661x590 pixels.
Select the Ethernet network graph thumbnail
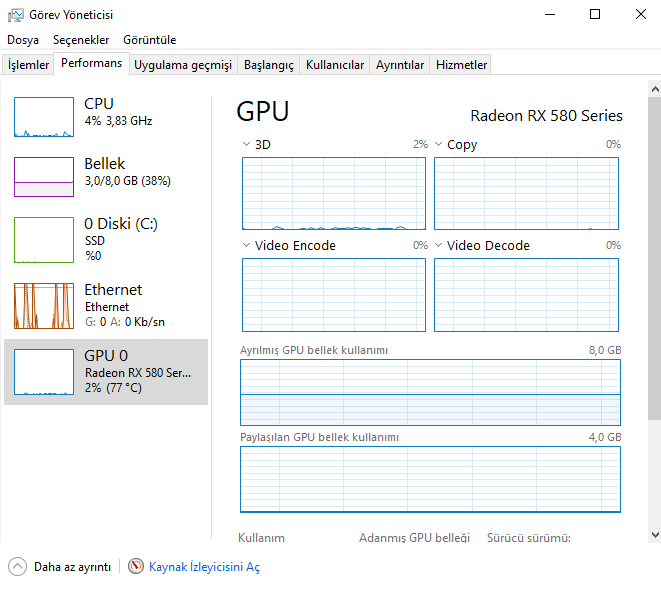coord(43,306)
